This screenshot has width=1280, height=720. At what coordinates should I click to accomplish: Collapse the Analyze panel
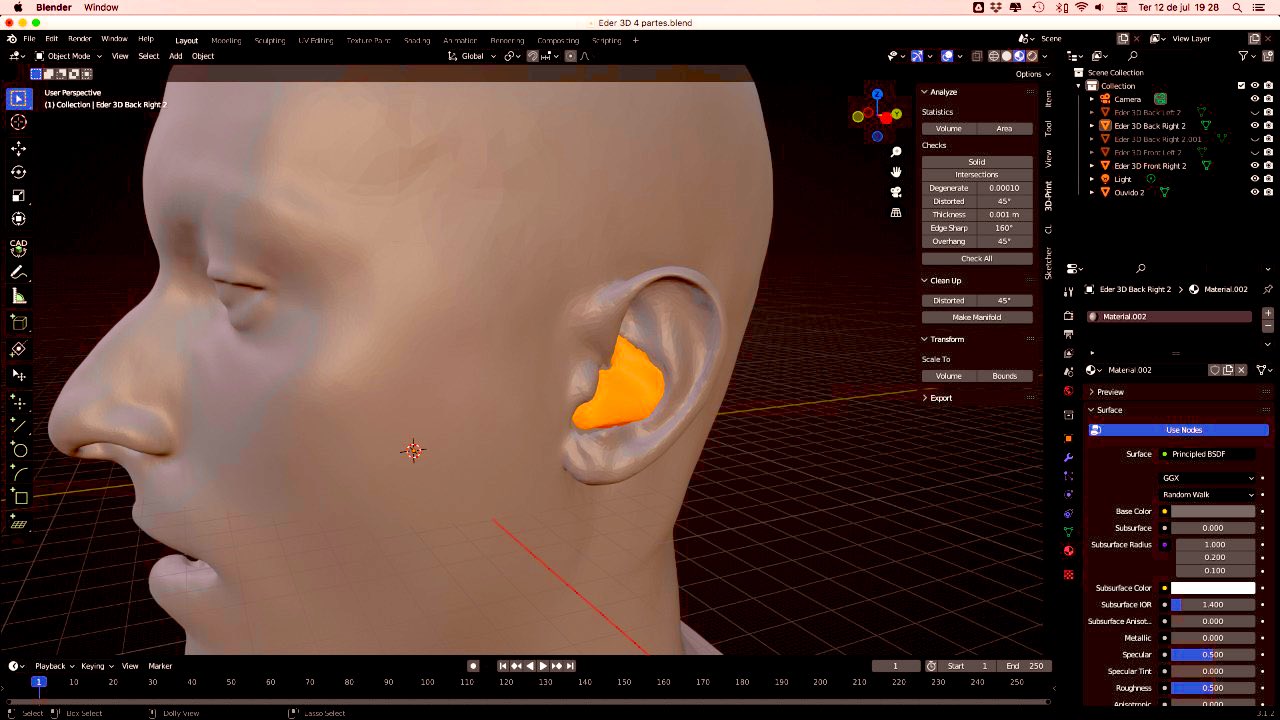925,92
